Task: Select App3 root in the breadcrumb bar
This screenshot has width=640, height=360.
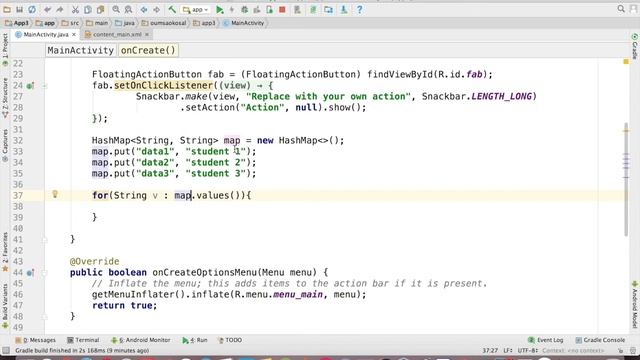Action: coord(17,23)
